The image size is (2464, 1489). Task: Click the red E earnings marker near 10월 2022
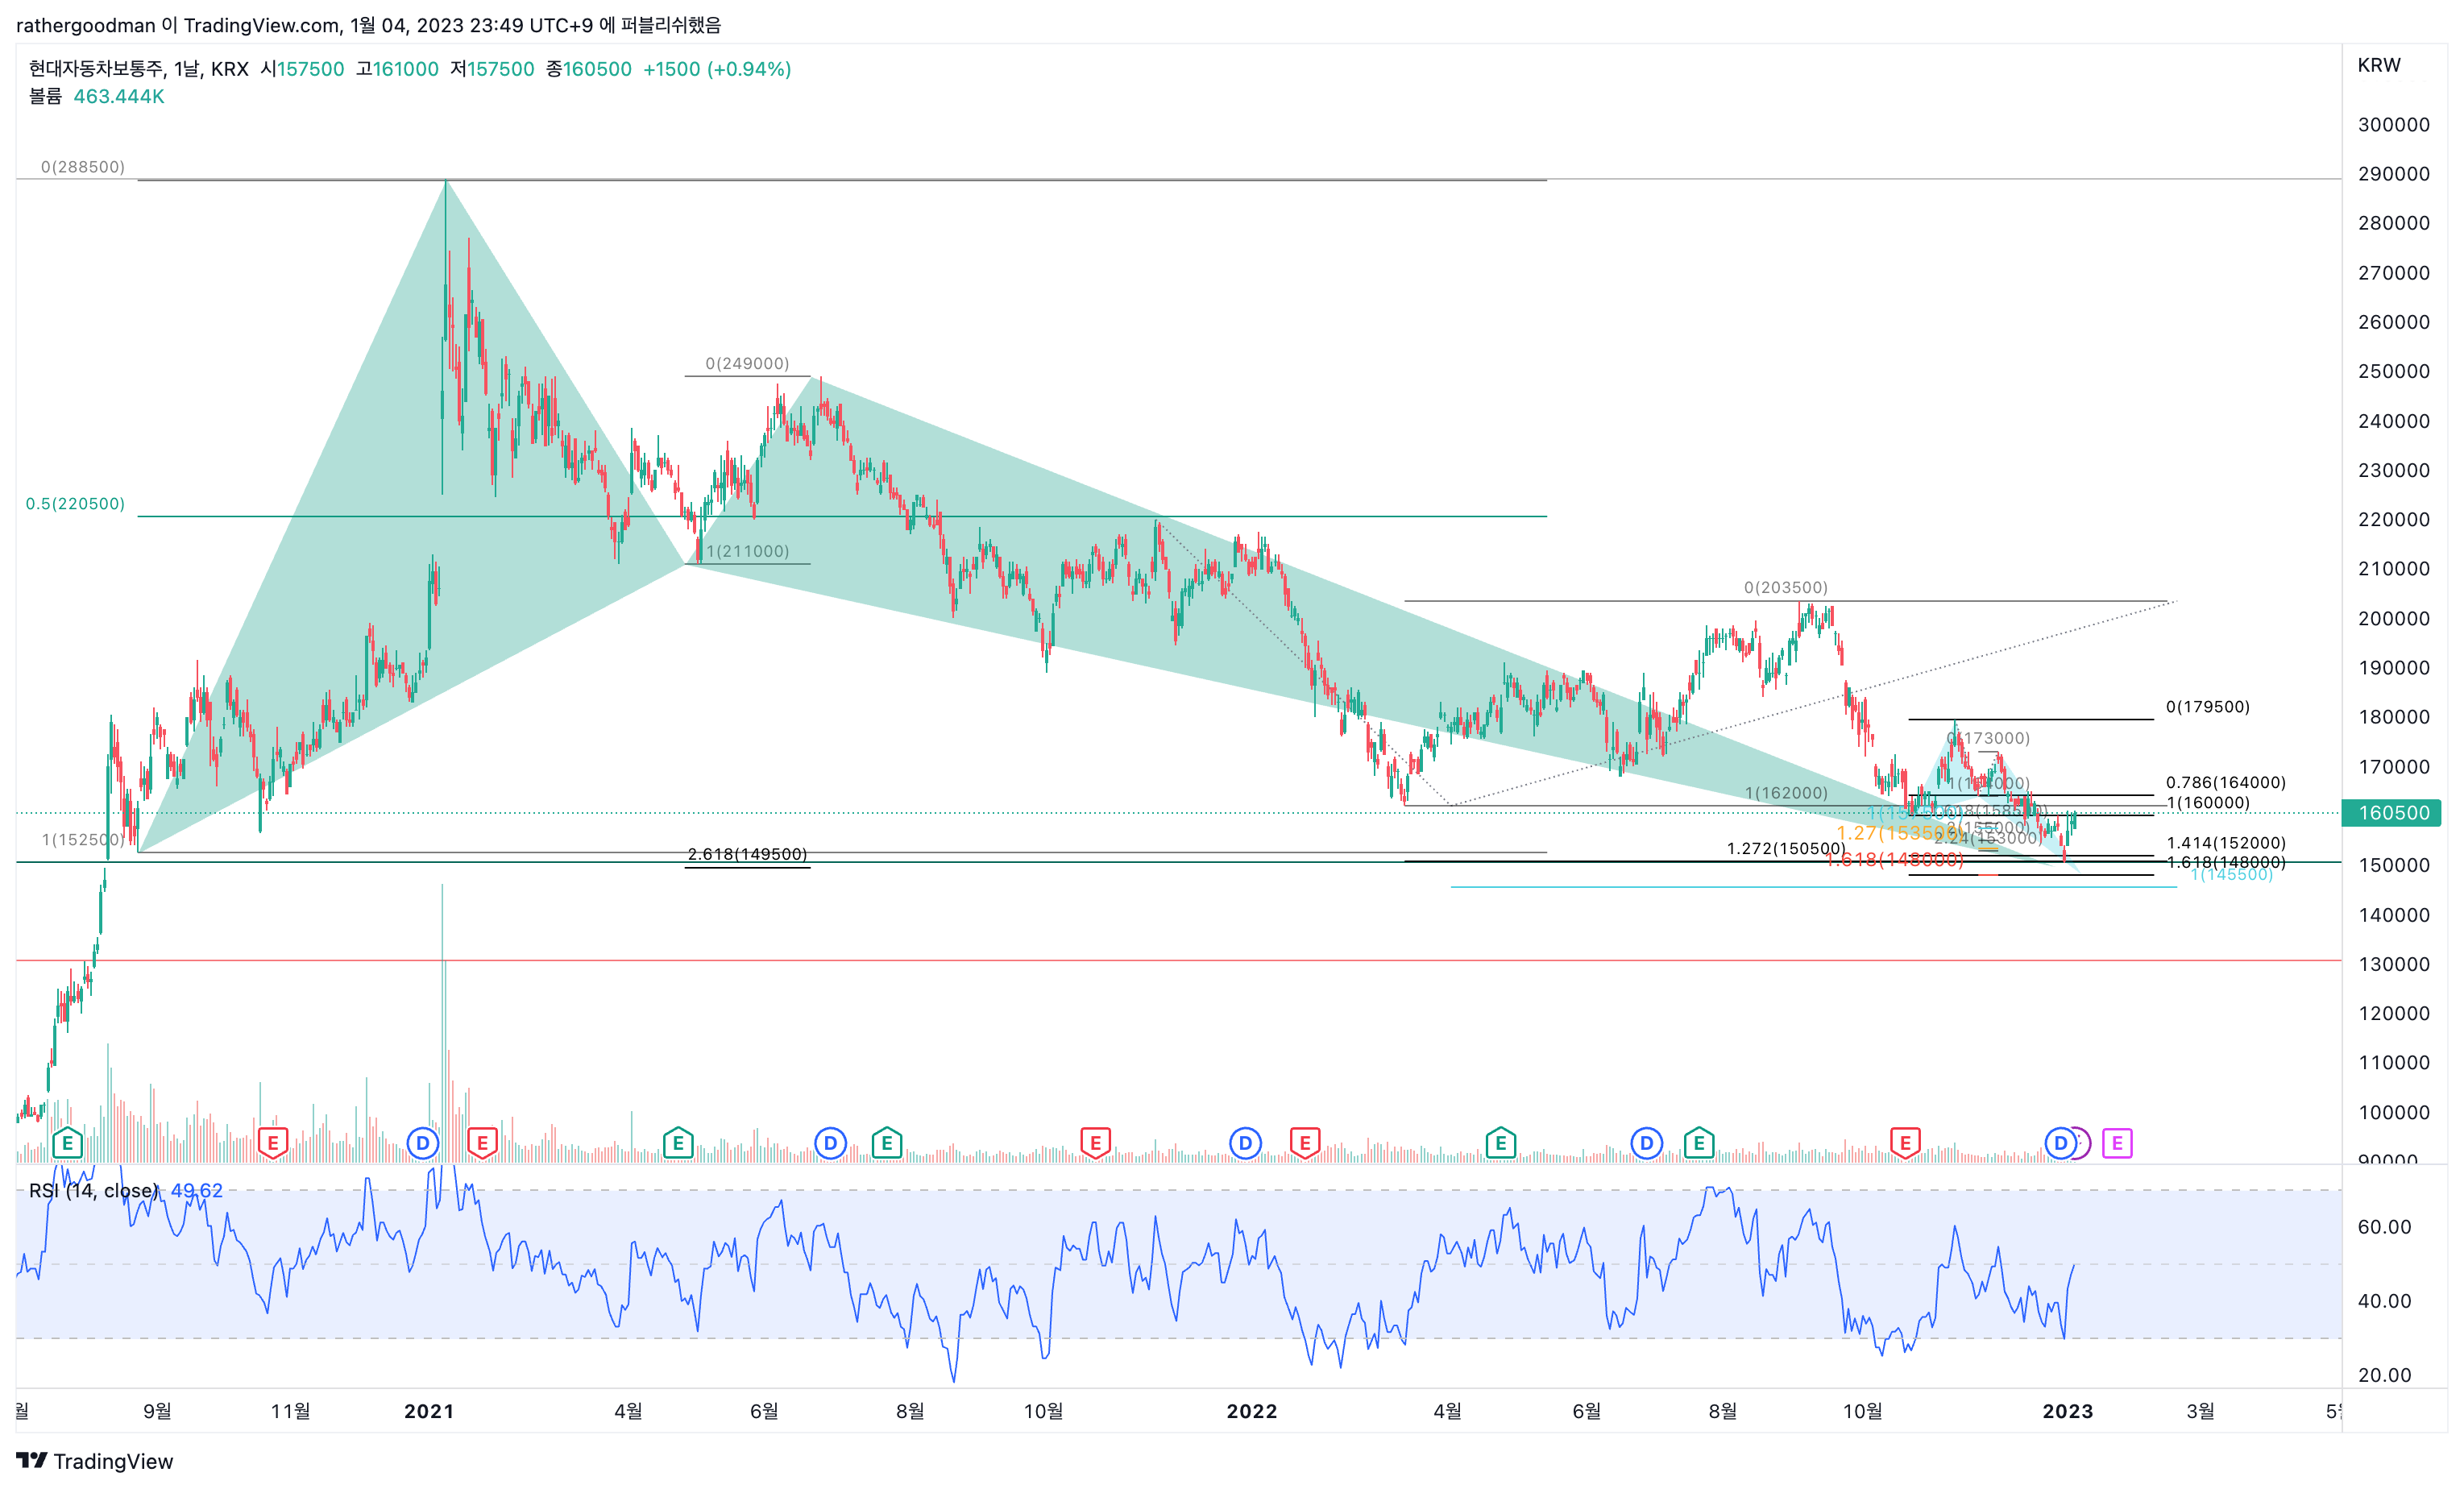point(1905,1142)
